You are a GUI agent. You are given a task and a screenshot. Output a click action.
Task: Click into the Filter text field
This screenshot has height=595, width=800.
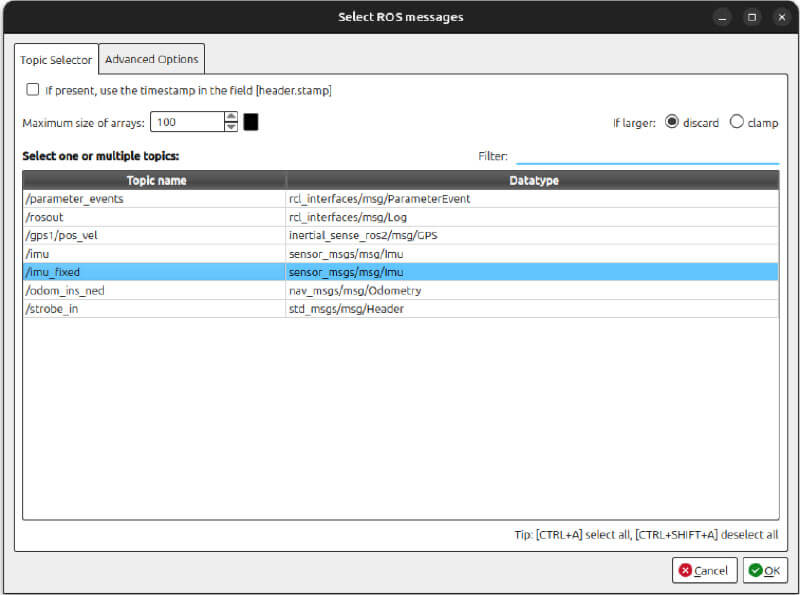point(646,156)
